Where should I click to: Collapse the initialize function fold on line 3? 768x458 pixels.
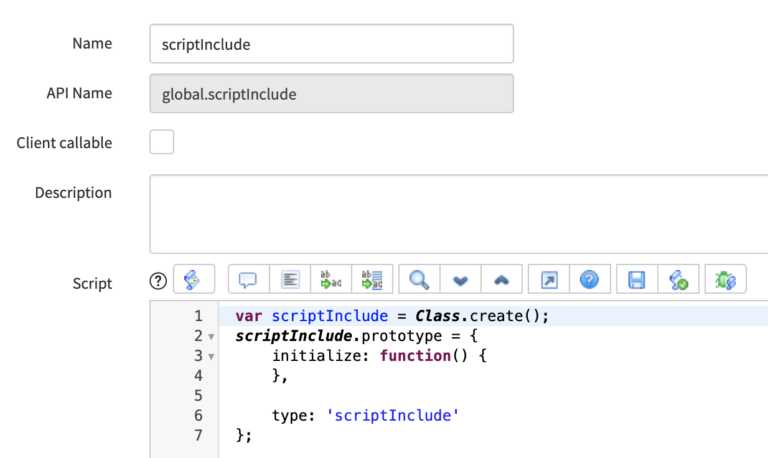tap(211, 356)
